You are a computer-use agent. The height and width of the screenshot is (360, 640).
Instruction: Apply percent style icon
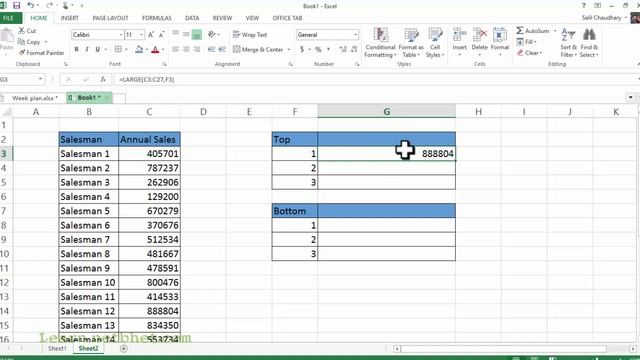318,49
